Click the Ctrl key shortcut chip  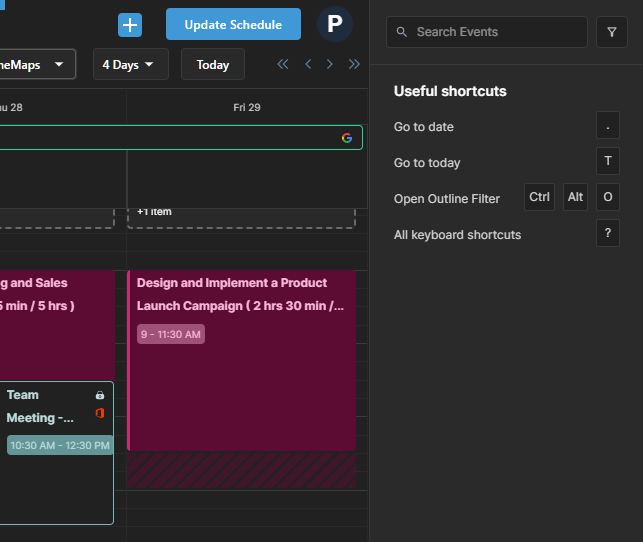(x=539, y=197)
